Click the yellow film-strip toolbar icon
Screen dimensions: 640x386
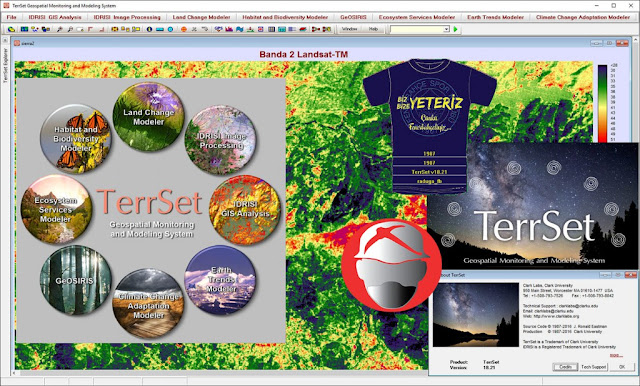pos(114,29)
